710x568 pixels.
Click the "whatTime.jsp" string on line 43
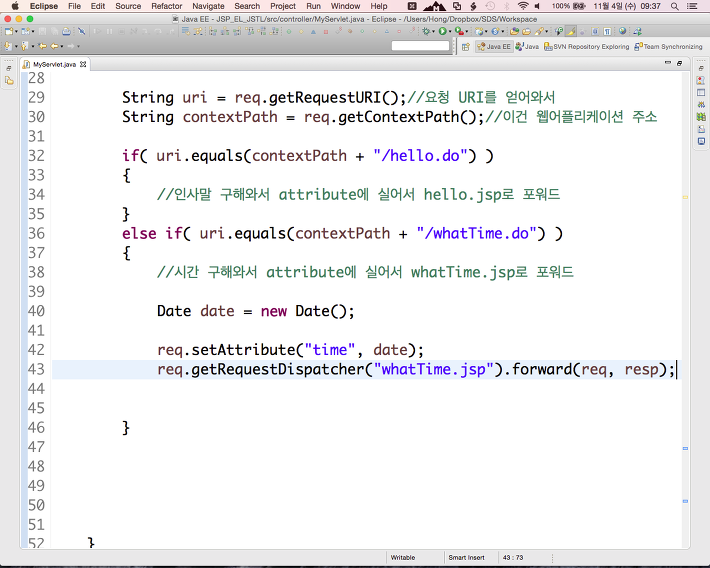[x=433, y=370]
